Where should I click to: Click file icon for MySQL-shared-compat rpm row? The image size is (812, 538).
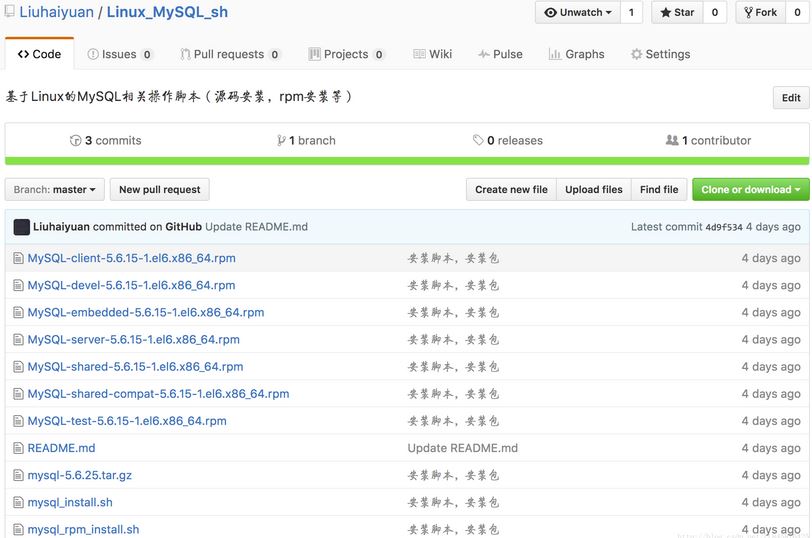(18, 394)
